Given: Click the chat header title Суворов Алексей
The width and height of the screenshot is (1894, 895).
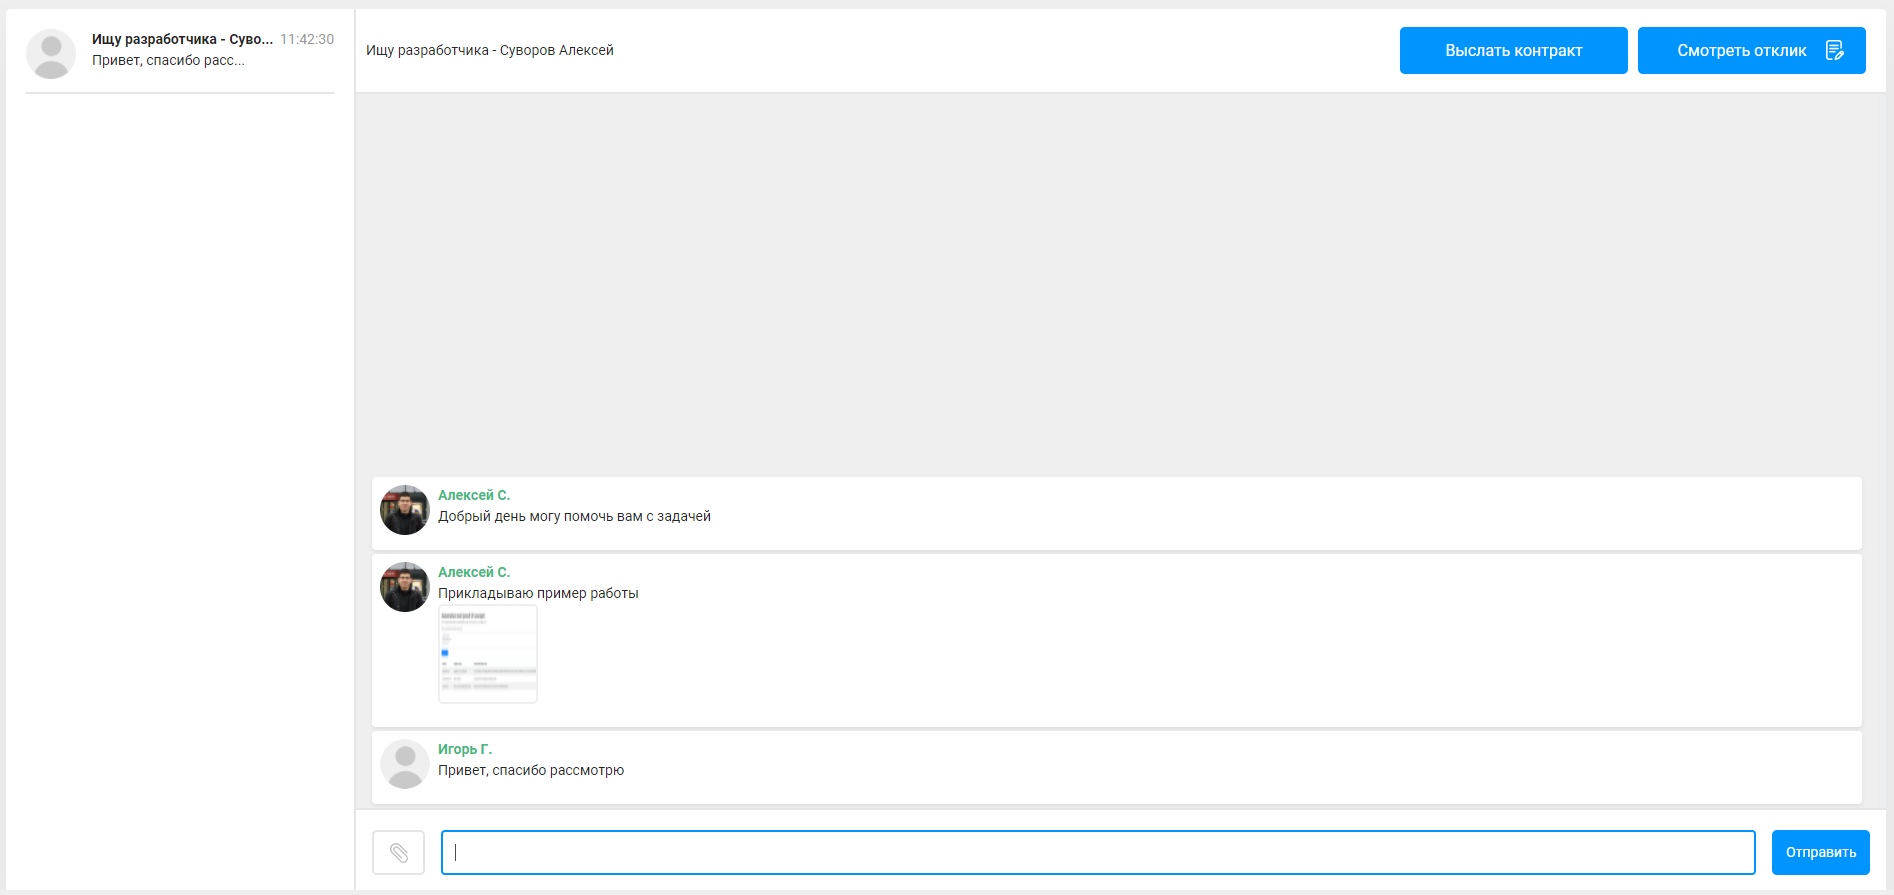Looking at the screenshot, I should coord(490,50).
